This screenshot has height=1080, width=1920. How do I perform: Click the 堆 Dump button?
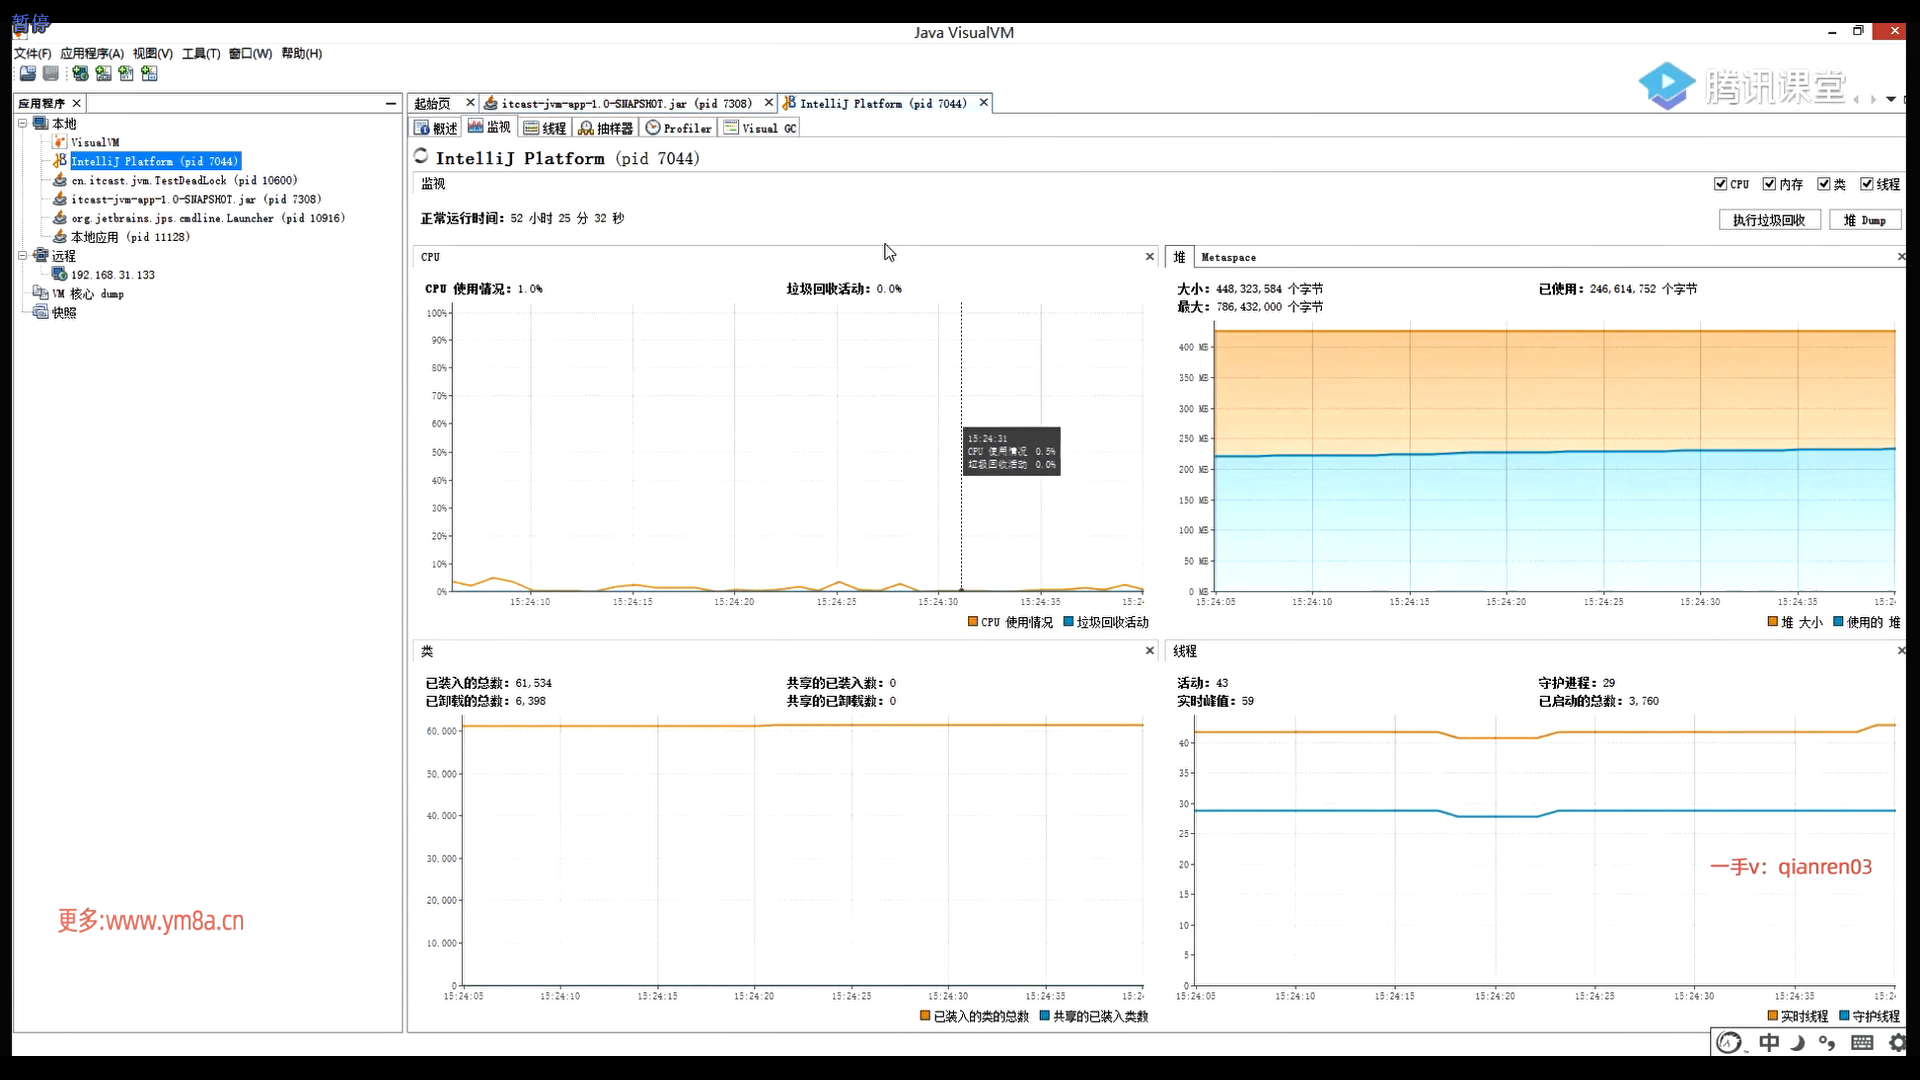(1864, 220)
